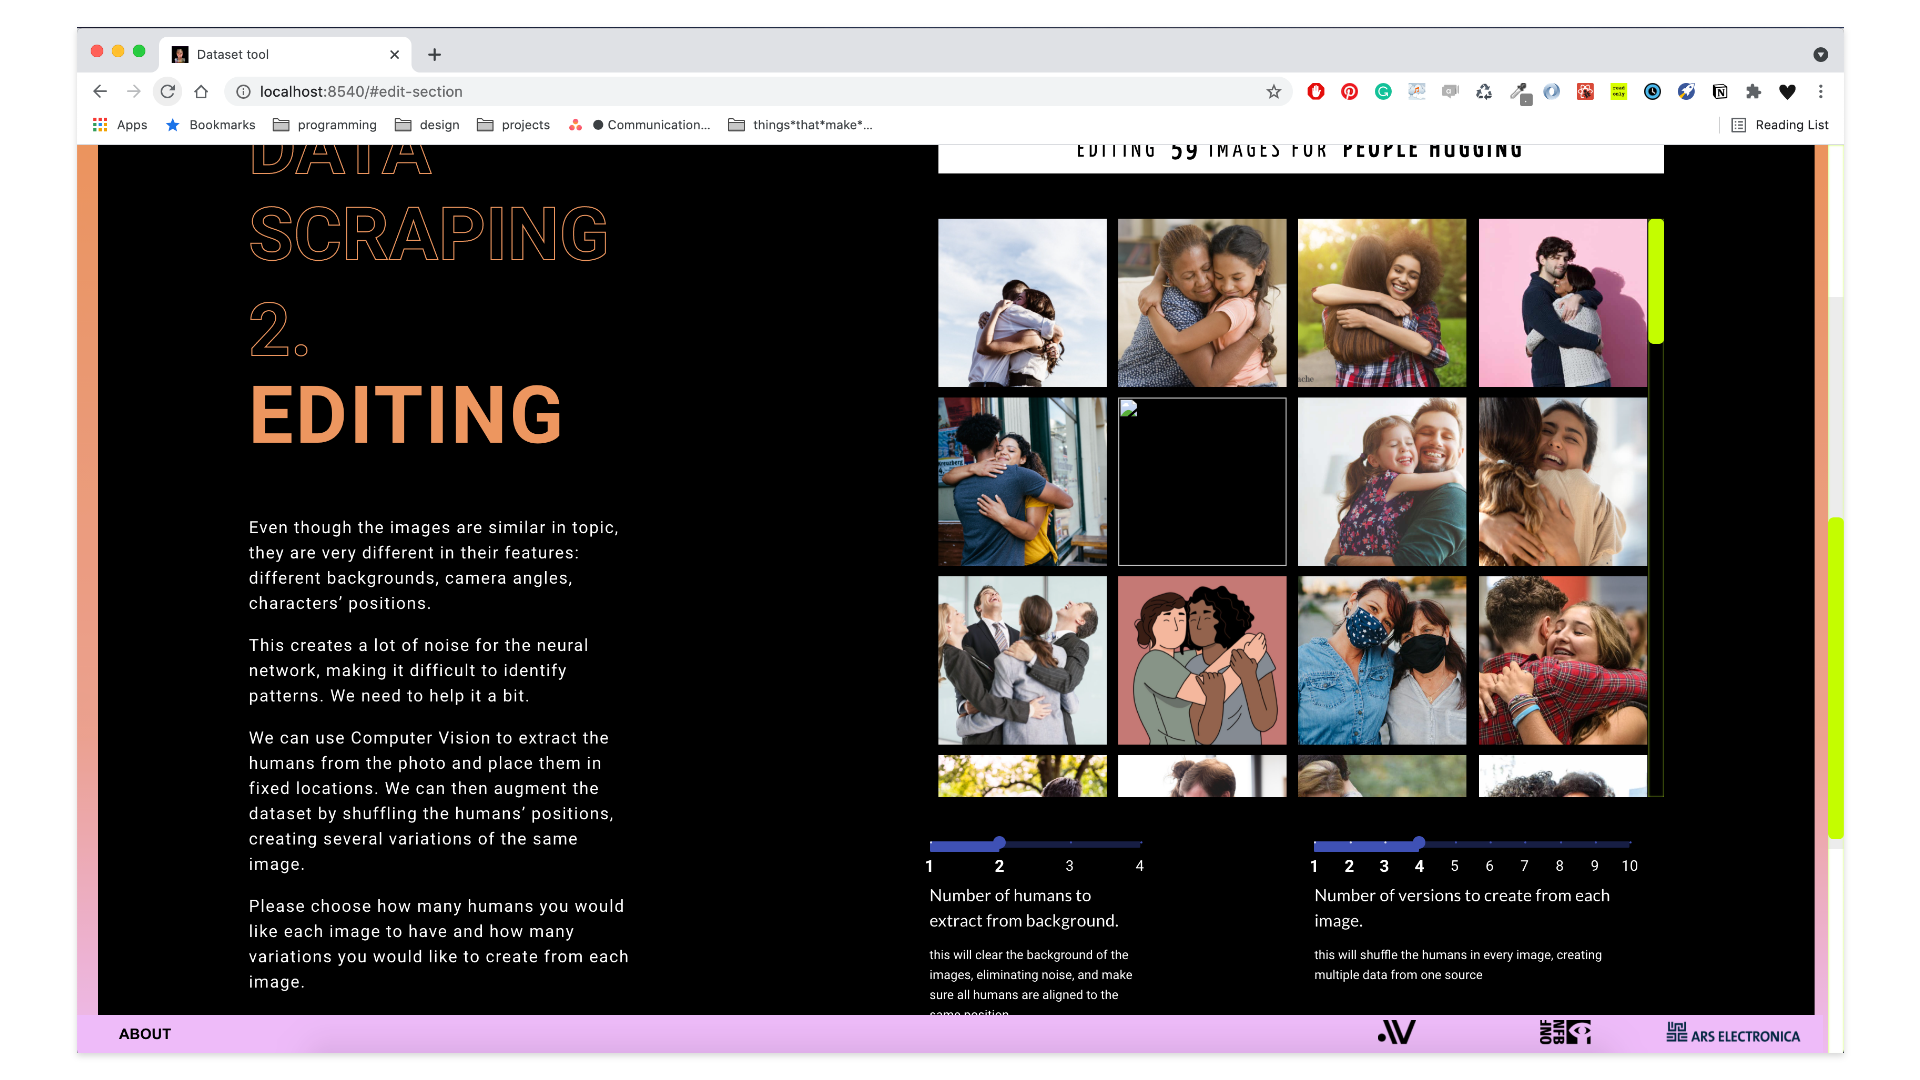This screenshot has height=1080, width=1920.
Task: Close the Dataset tool tab
Action: [x=394, y=55]
